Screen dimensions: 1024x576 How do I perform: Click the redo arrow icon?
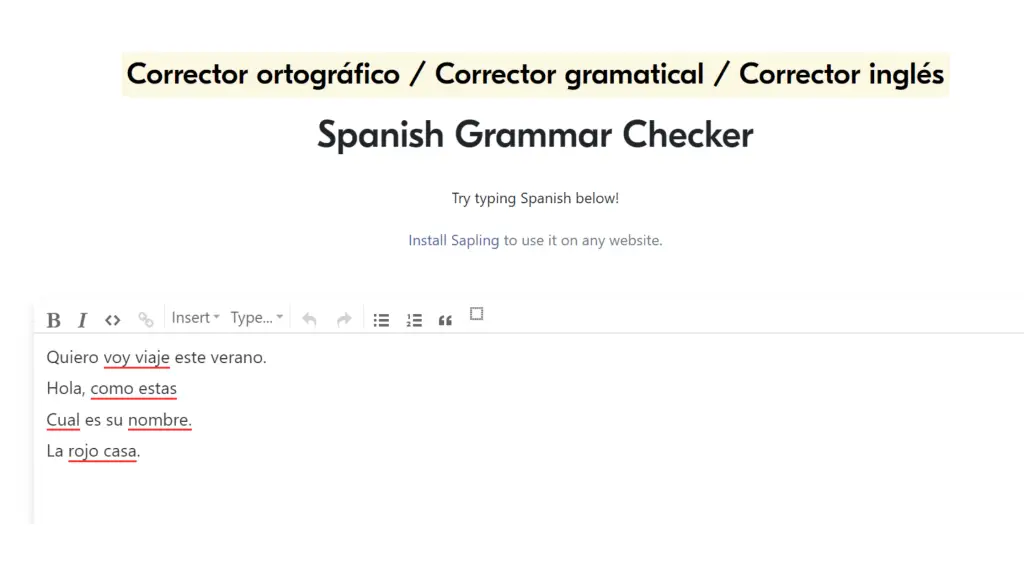click(x=343, y=319)
